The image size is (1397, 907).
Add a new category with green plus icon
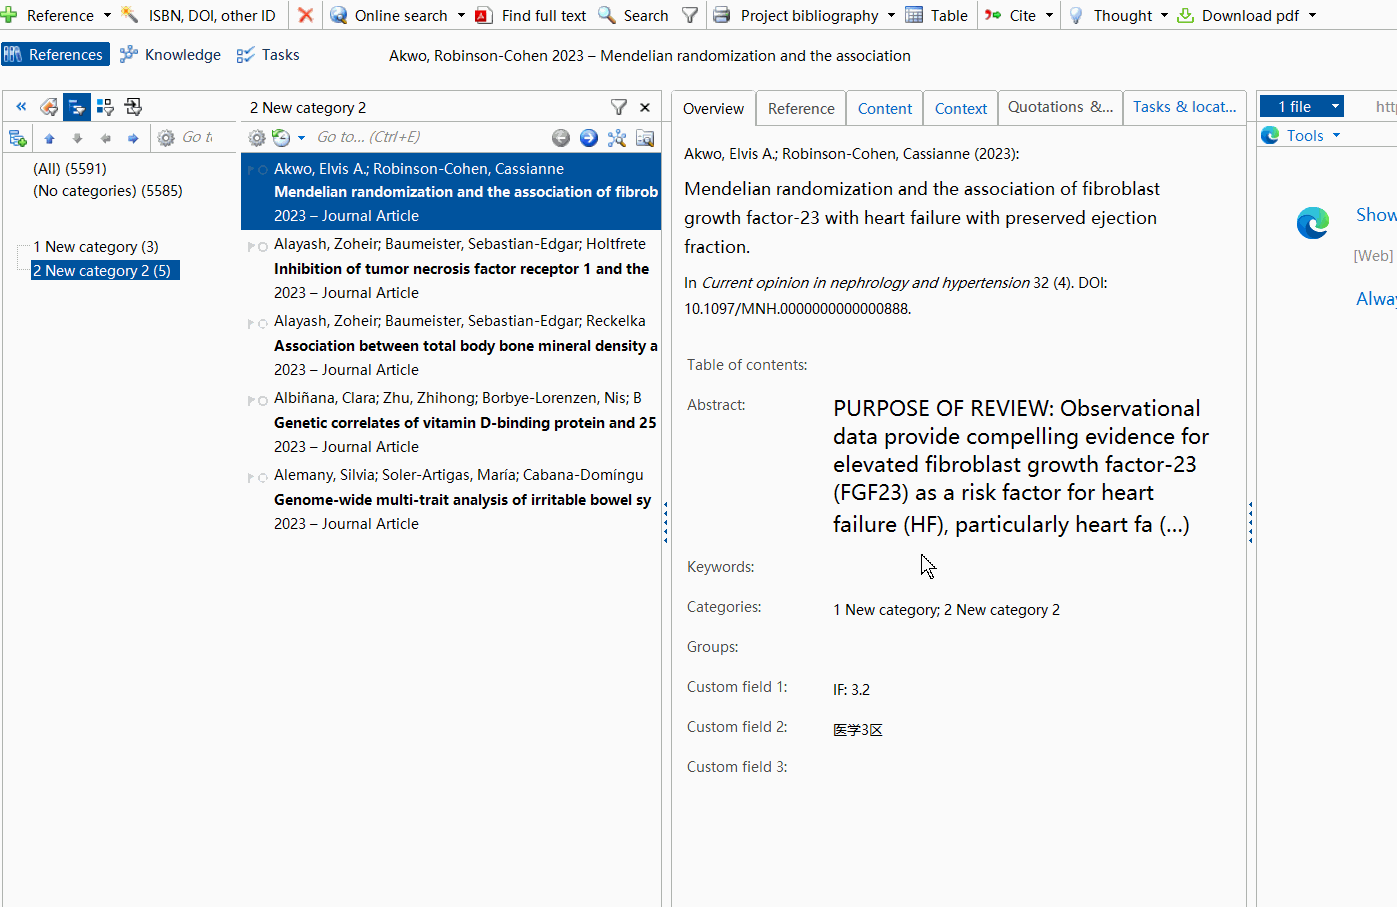coord(18,138)
